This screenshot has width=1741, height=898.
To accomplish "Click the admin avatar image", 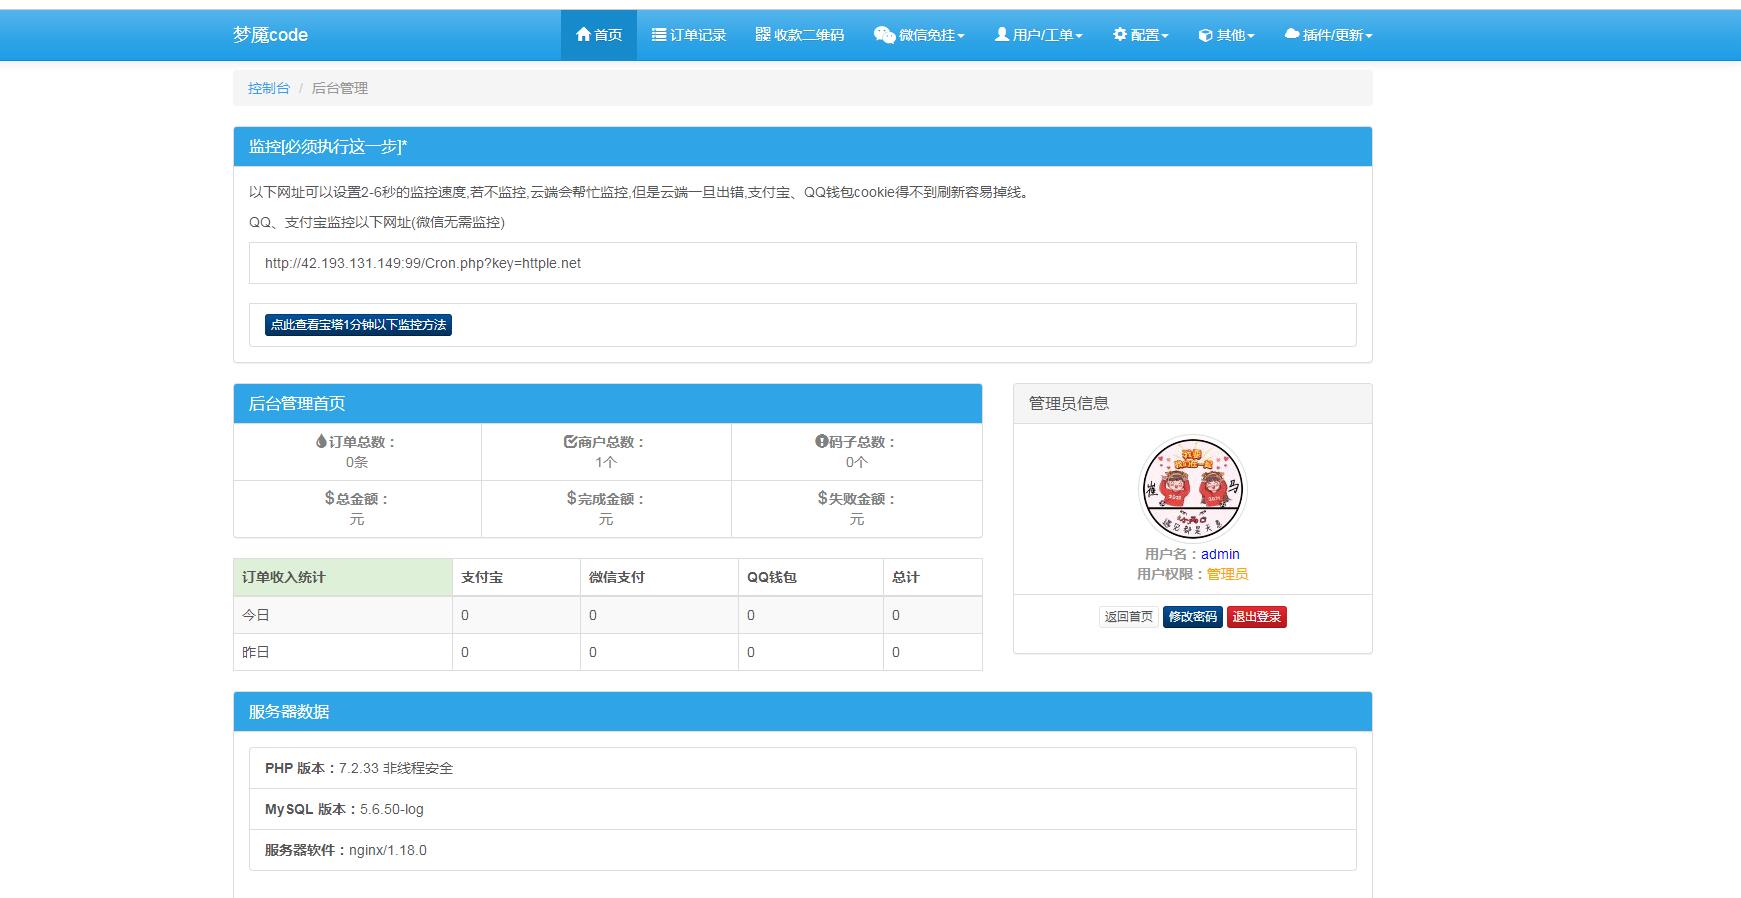I will click(1192, 489).
